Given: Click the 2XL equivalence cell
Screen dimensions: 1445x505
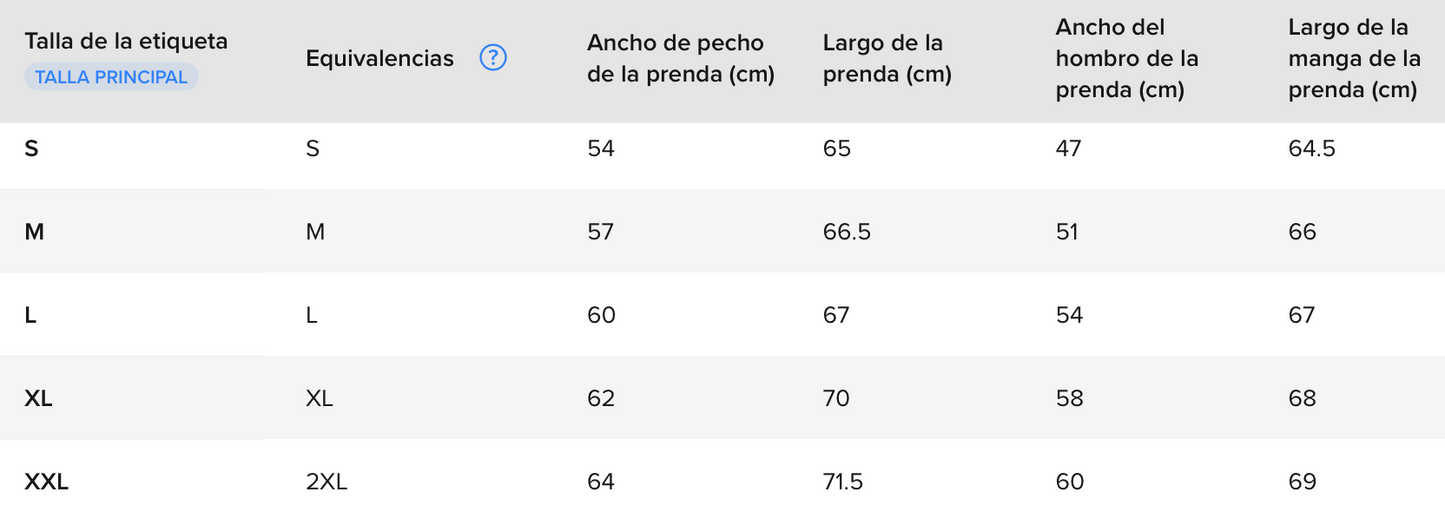Looking at the screenshot, I should pos(327,482).
